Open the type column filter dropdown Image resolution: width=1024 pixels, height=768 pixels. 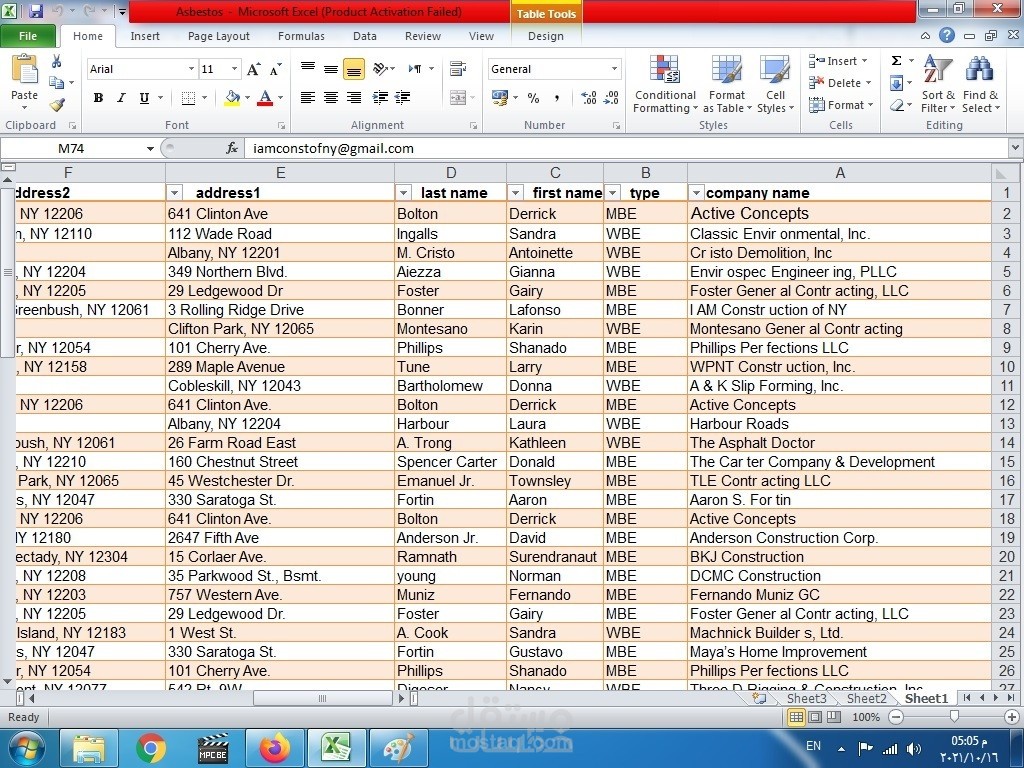pyautogui.click(x=613, y=193)
